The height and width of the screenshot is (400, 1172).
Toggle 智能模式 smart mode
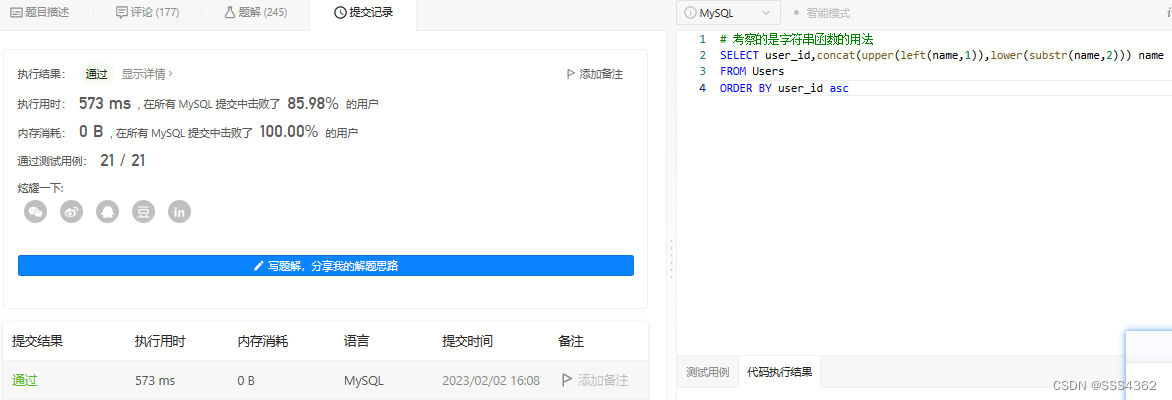point(821,13)
